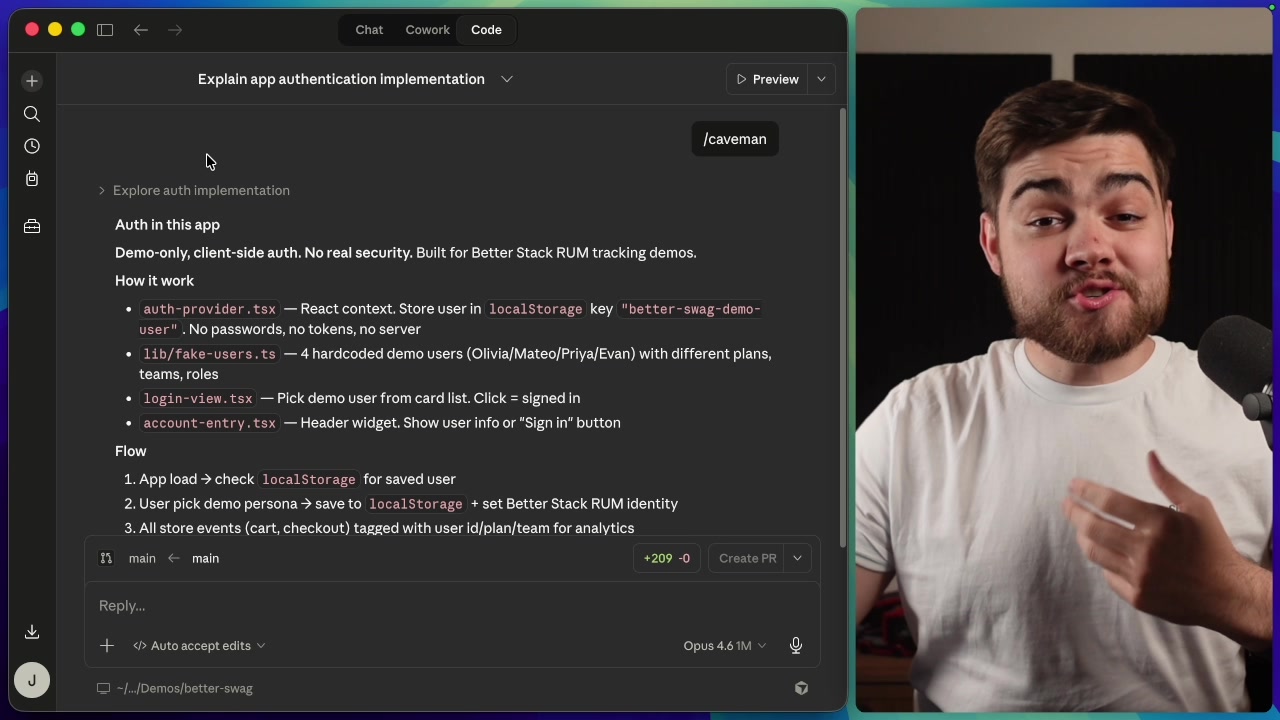Switch to the Chat tab
1280x720 pixels.
pos(369,30)
